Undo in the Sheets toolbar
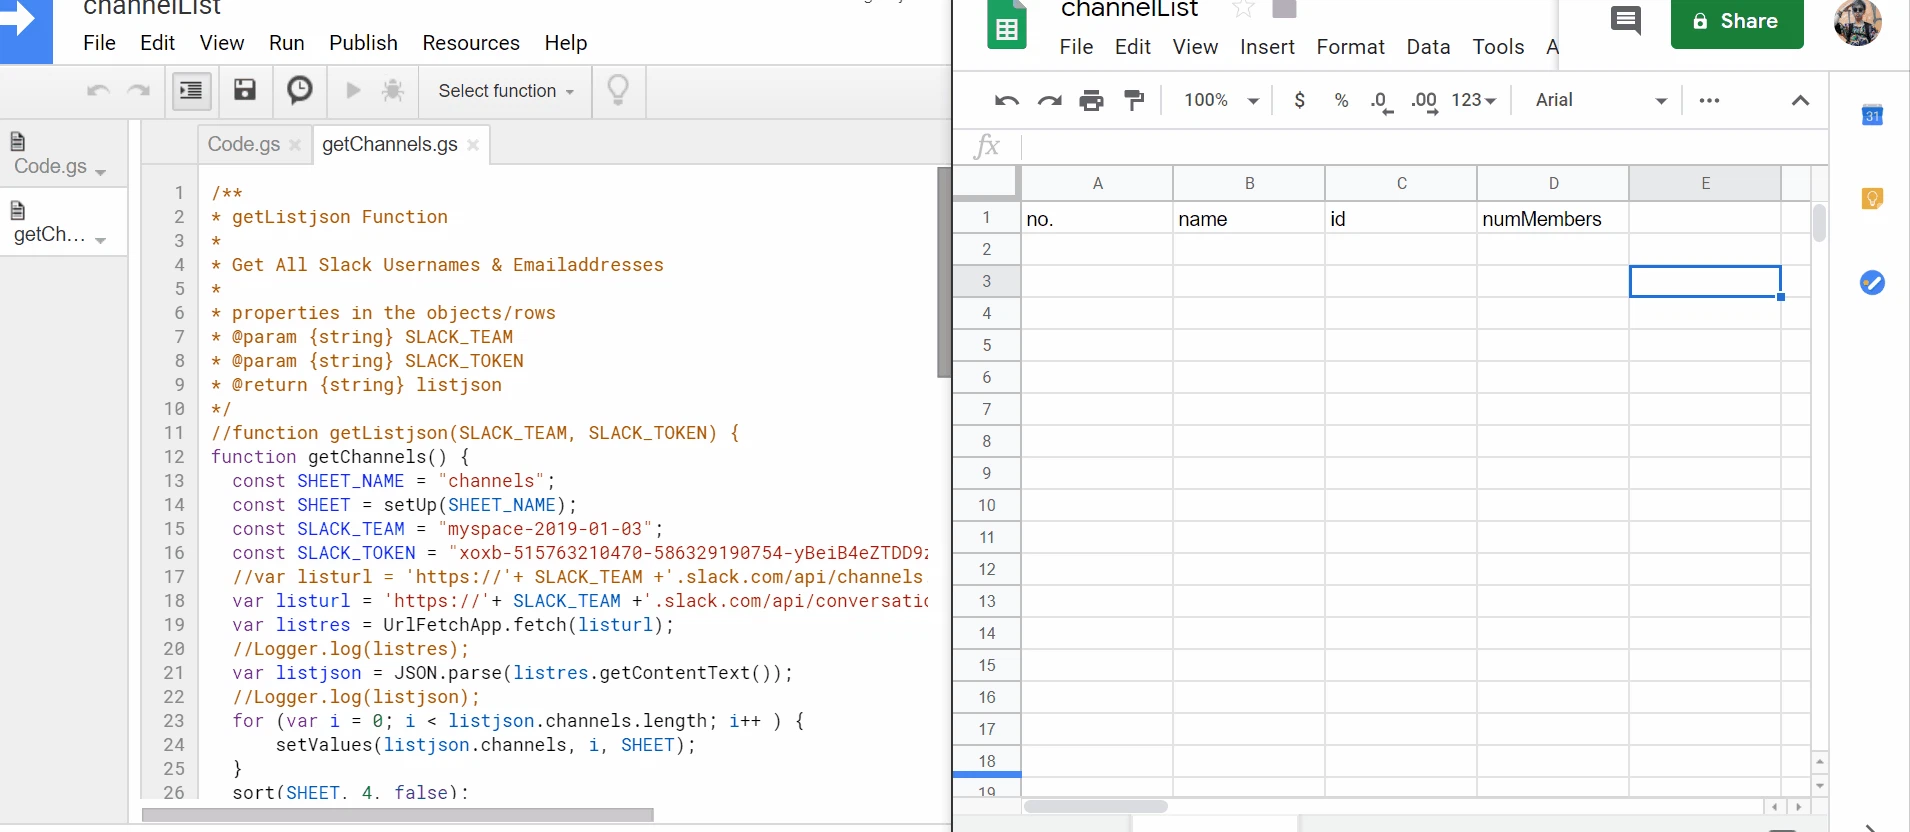This screenshot has height=832, width=1910. [x=1007, y=100]
